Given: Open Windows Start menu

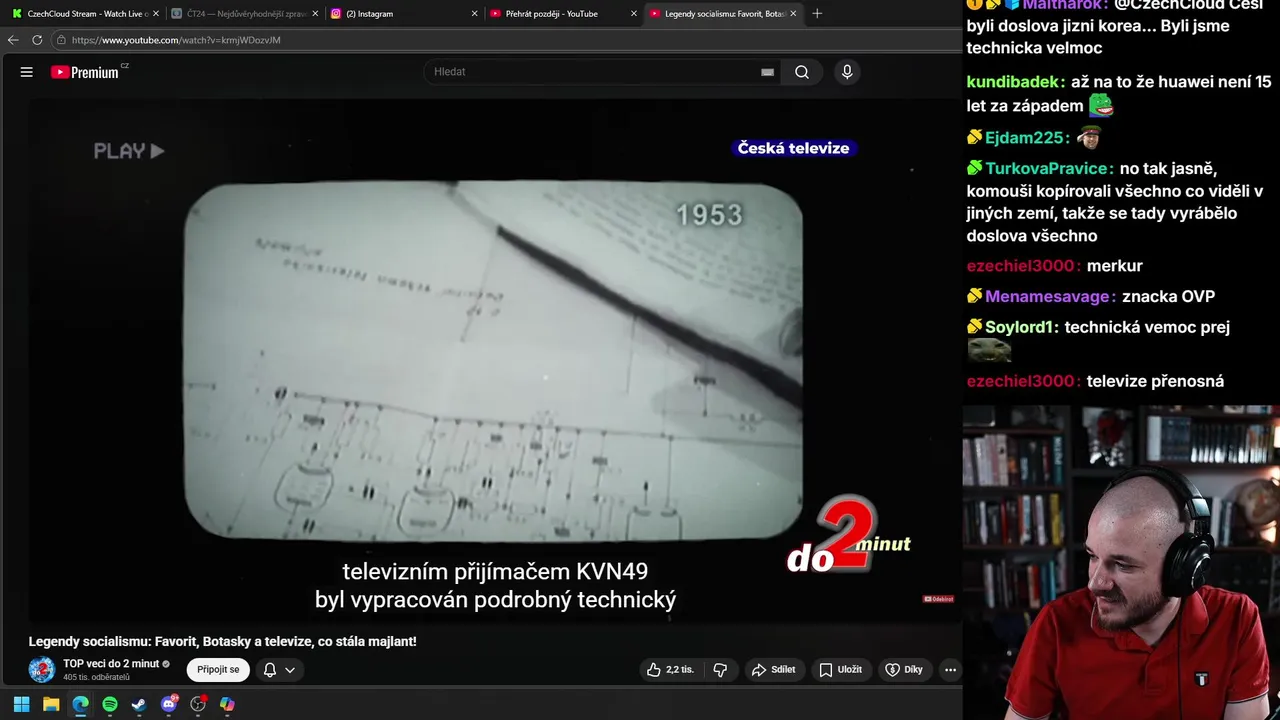Looking at the screenshot, I should tap(21, 704).
